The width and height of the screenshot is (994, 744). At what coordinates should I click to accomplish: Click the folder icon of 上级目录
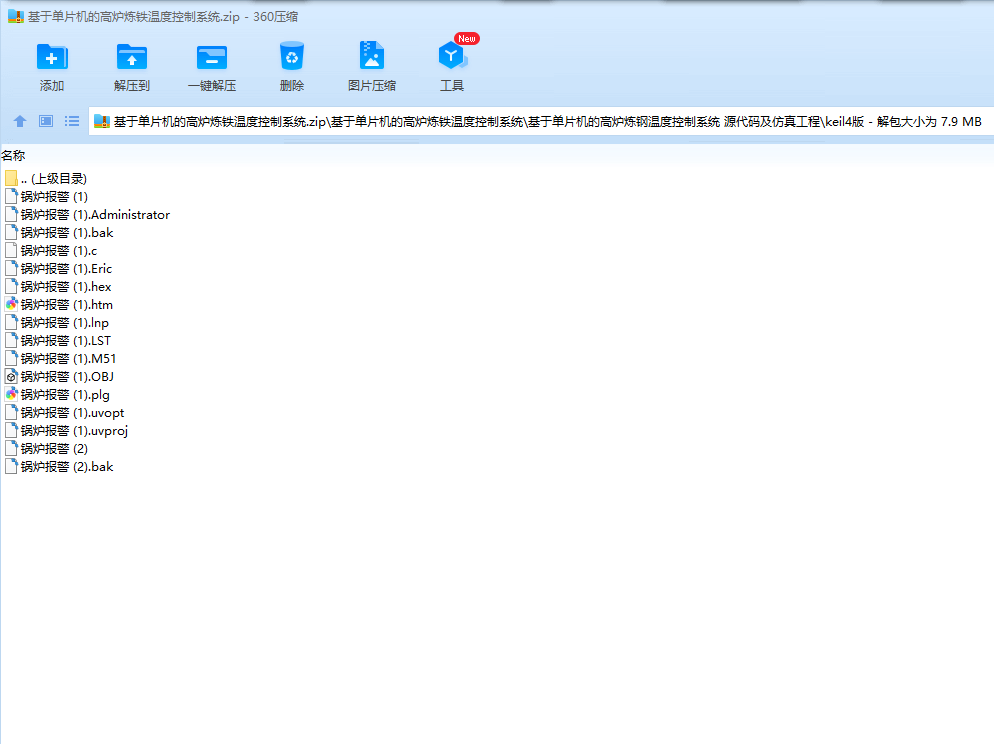point(11,179)
